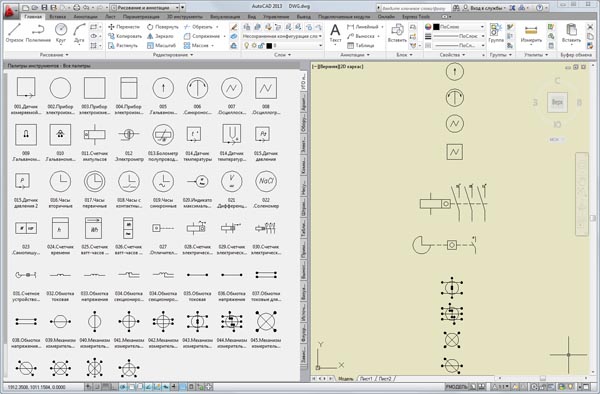Expand the Утилиты panel
Image resolution: width=600 pixels, height=394 pixels.
[536, 55]
